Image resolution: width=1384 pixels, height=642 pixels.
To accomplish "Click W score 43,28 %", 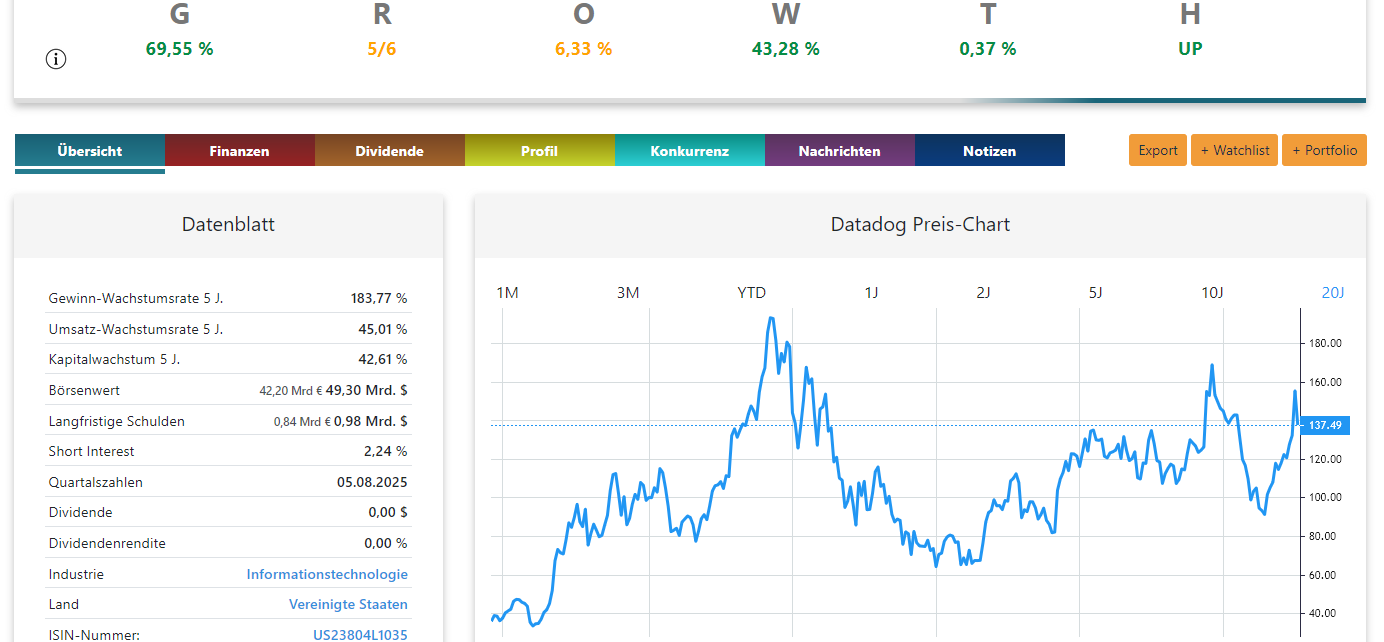I will coord(785,48).
